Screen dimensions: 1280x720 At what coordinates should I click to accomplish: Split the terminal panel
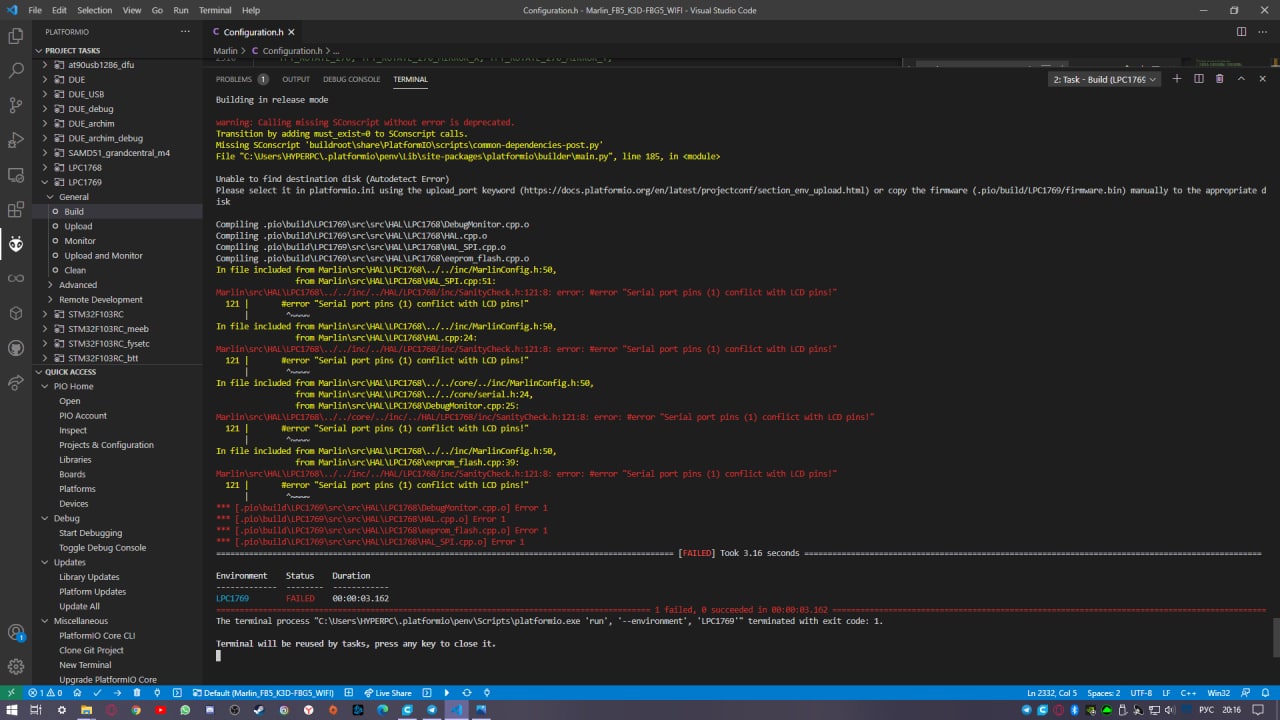1199,79
